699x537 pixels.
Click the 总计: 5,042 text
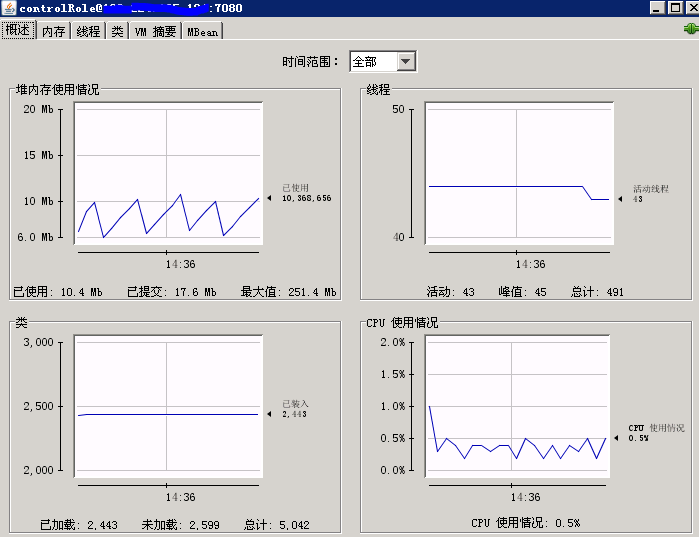point(277,525)
